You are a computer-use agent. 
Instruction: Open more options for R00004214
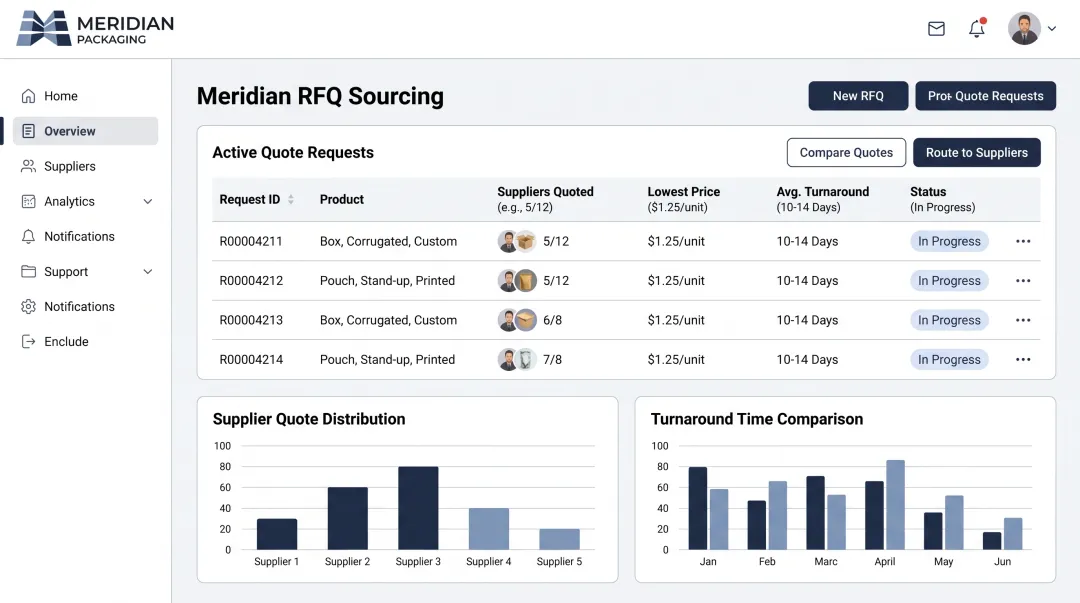(x=1023, y=359)
